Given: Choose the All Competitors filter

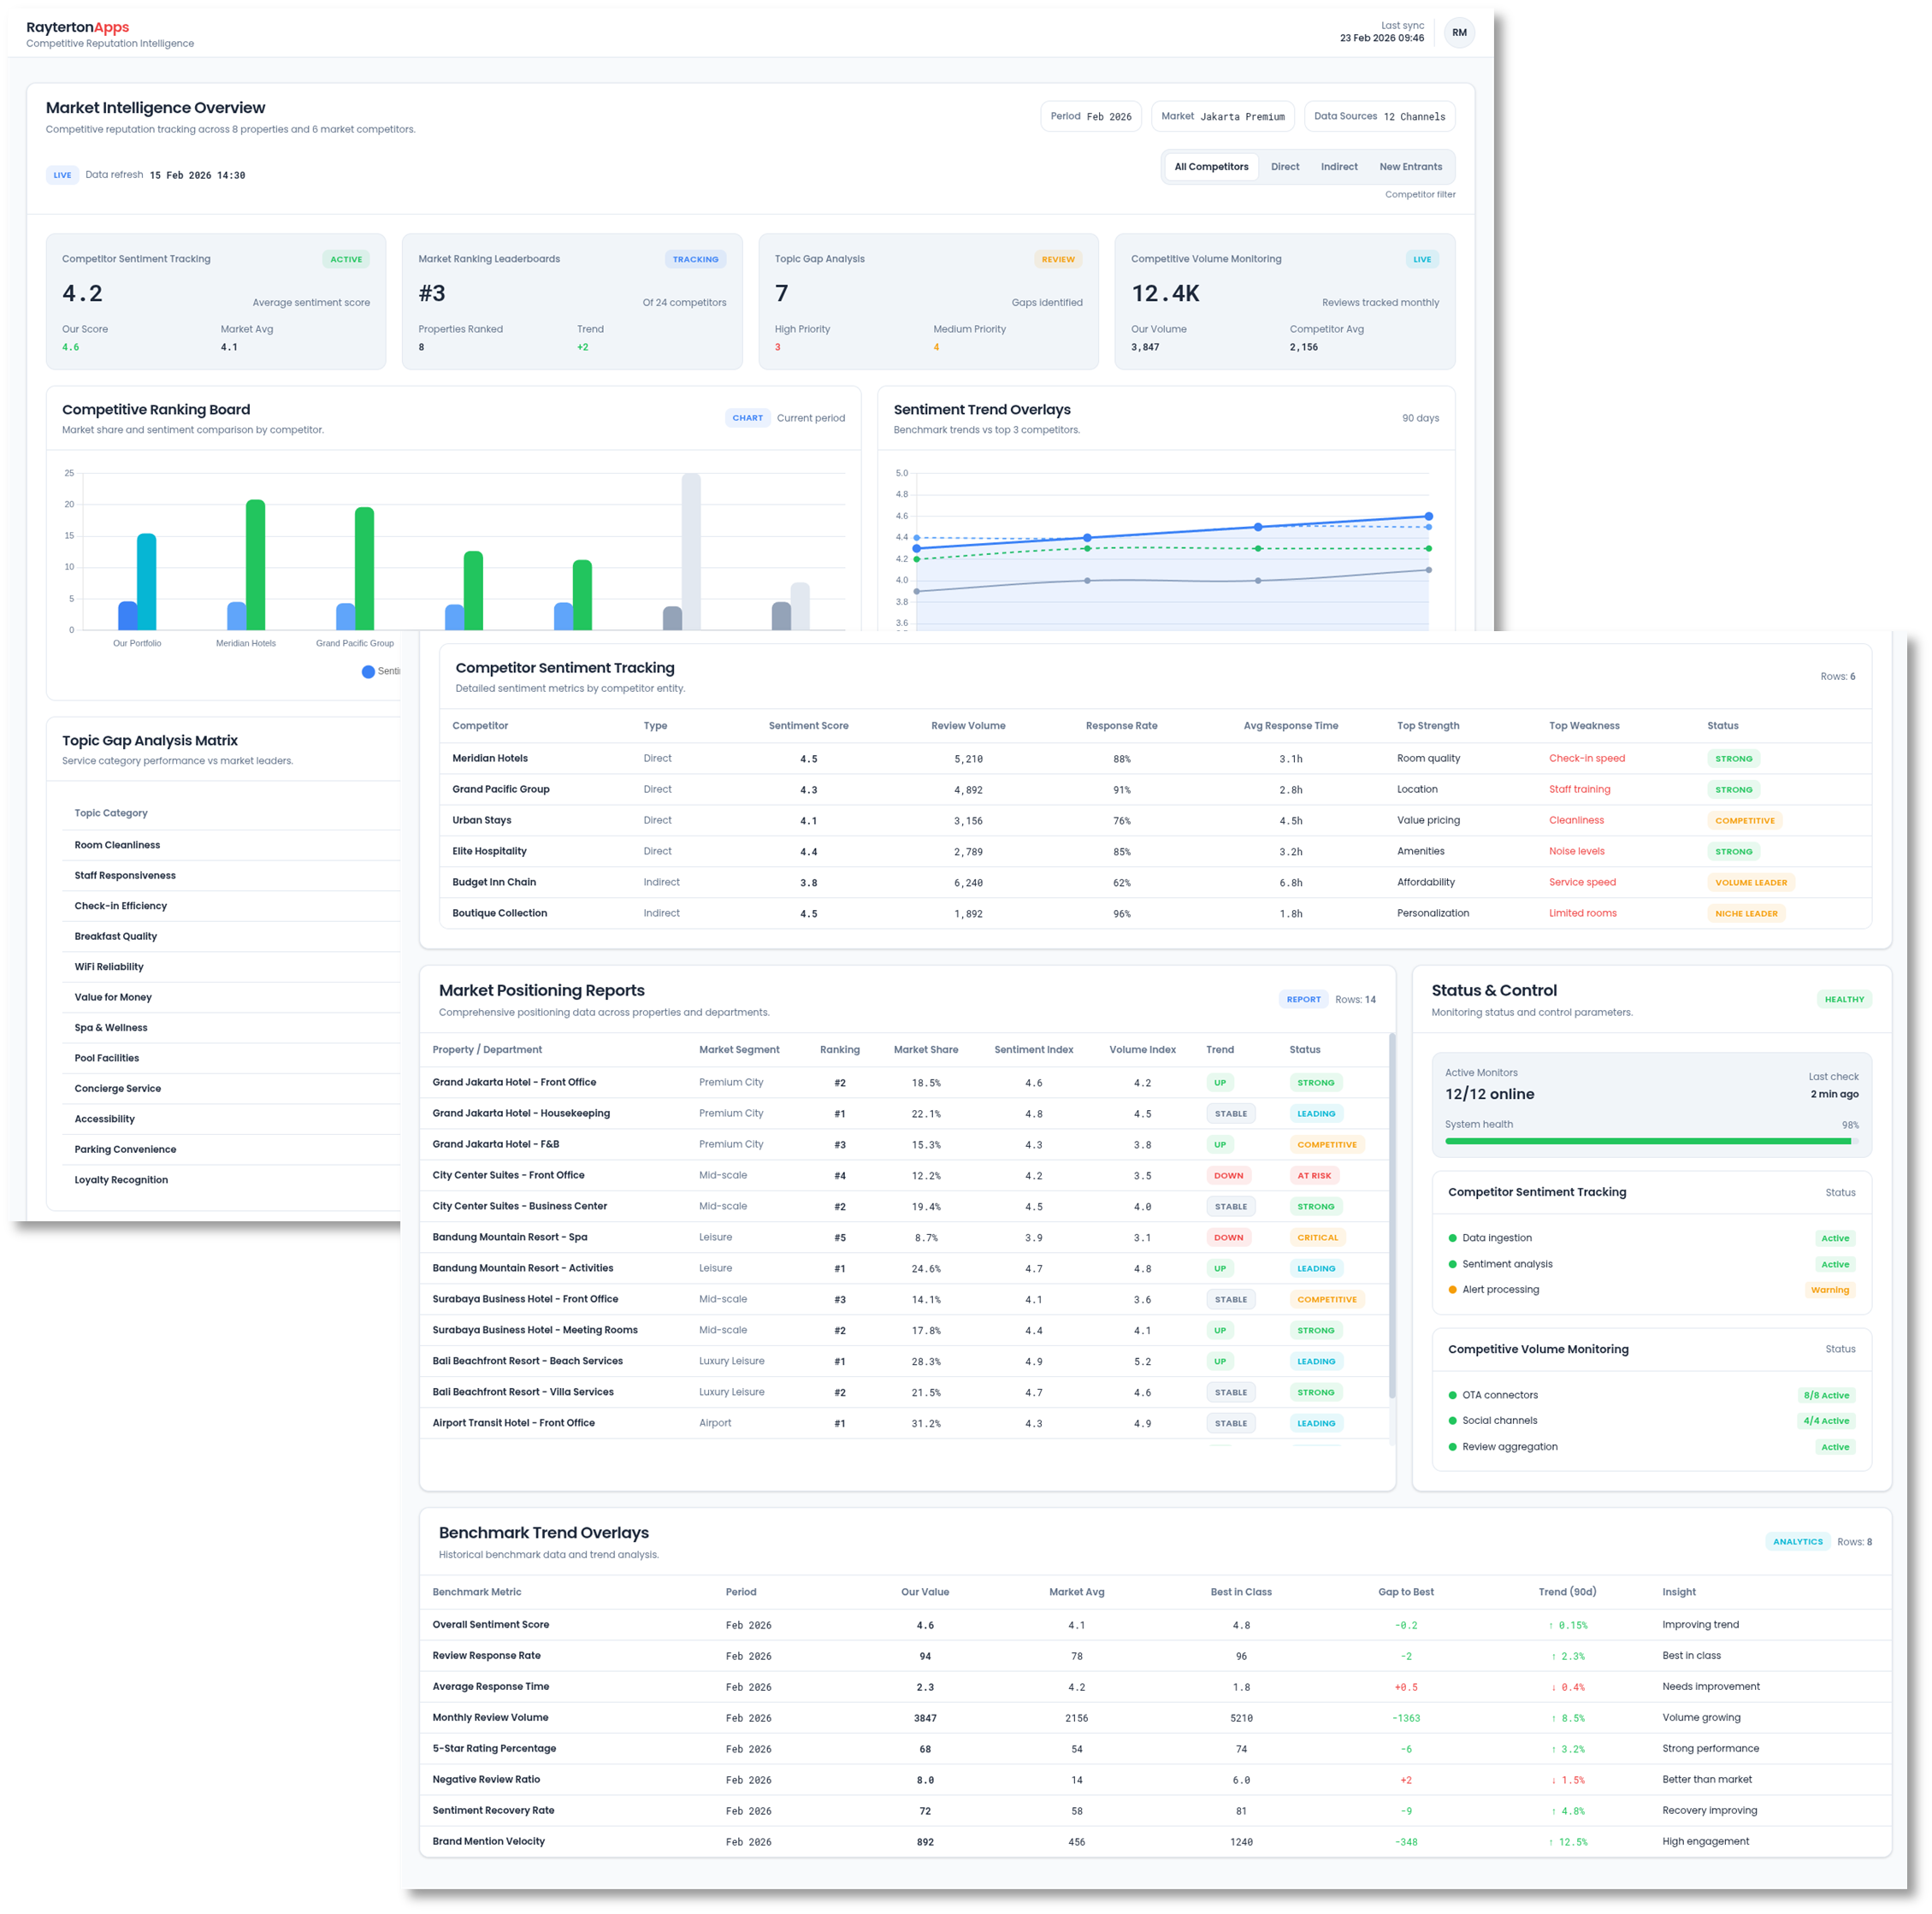Looking at the screenshot, I should [1210, 167].
